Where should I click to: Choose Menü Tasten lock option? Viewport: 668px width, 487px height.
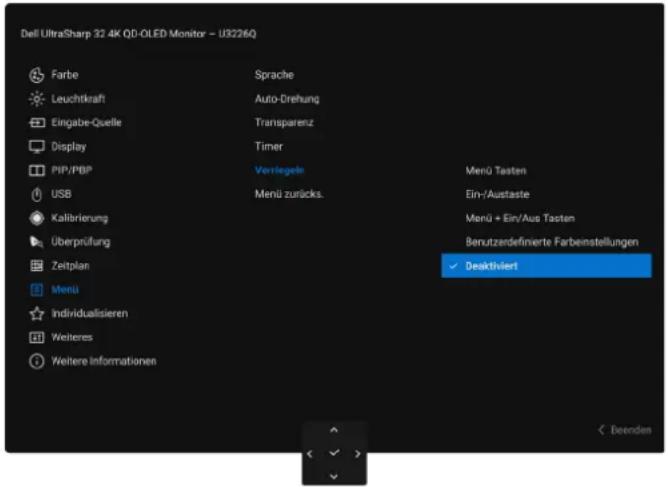click(x=496, y=171)
